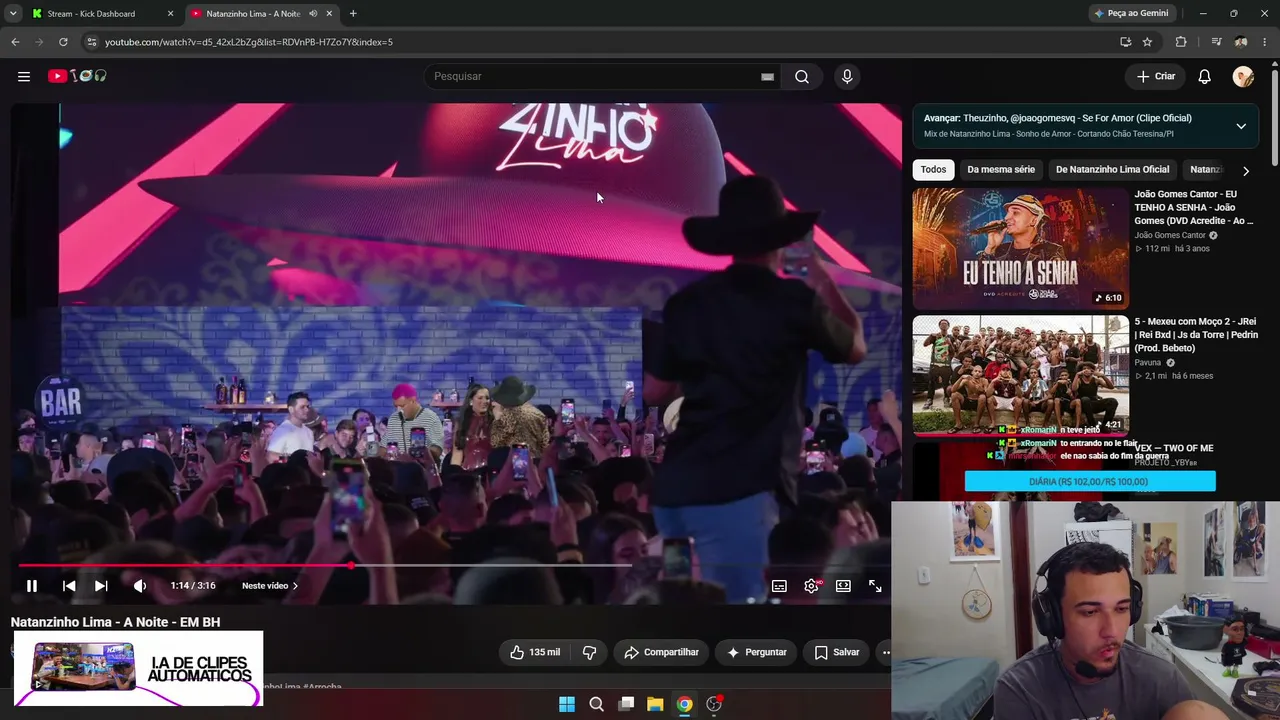Open João Gomes Cantor video title
The width and height of the screenshot is (1280, 720).
1194,207
